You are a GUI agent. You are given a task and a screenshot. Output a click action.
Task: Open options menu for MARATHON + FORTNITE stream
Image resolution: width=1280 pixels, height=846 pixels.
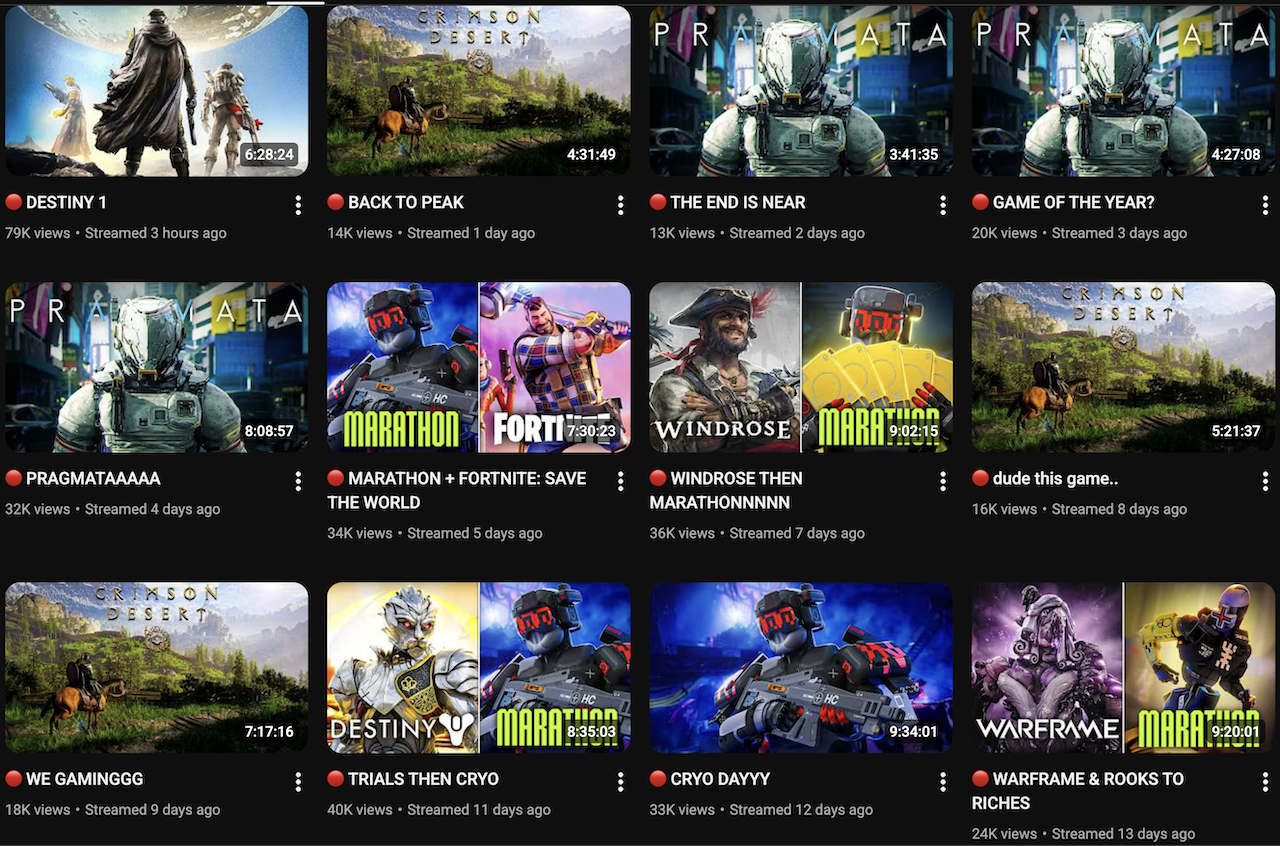(620, 481)
